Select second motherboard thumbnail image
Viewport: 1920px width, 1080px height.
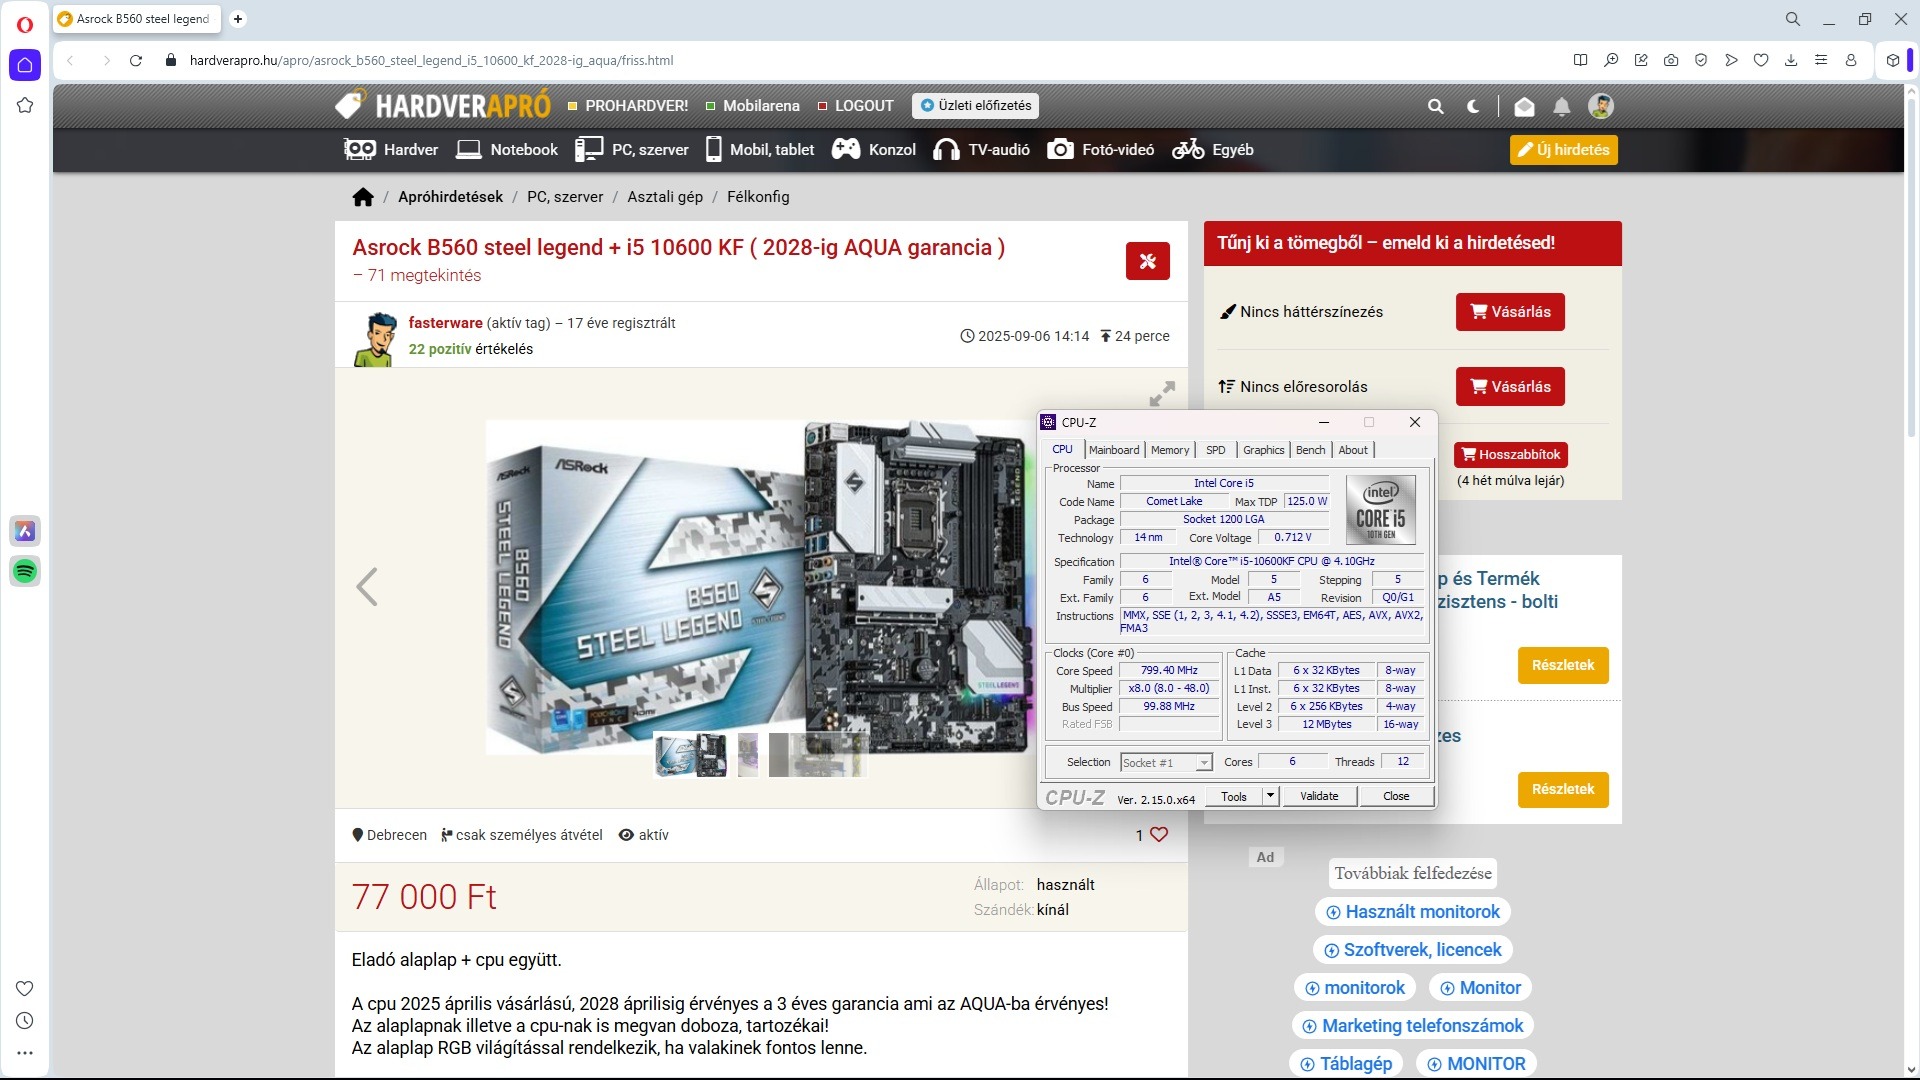(748, 755)
